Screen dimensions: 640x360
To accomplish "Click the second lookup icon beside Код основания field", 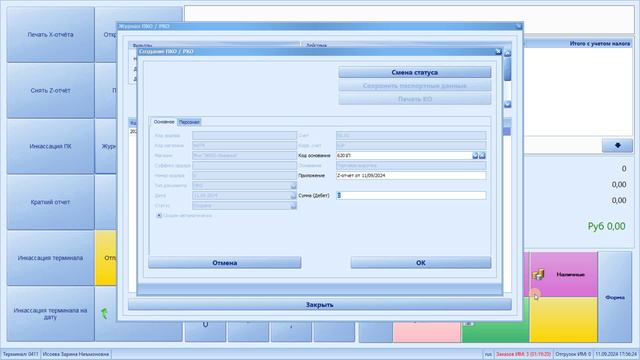I will (x=482, y=156).
